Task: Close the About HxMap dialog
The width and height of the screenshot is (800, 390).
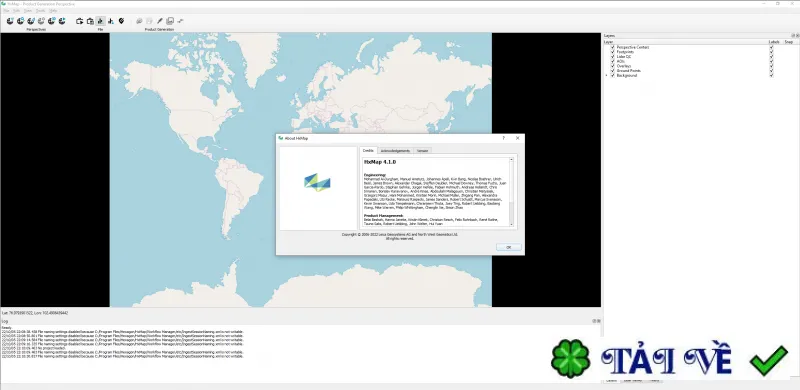Action: (x=517, y=138)
